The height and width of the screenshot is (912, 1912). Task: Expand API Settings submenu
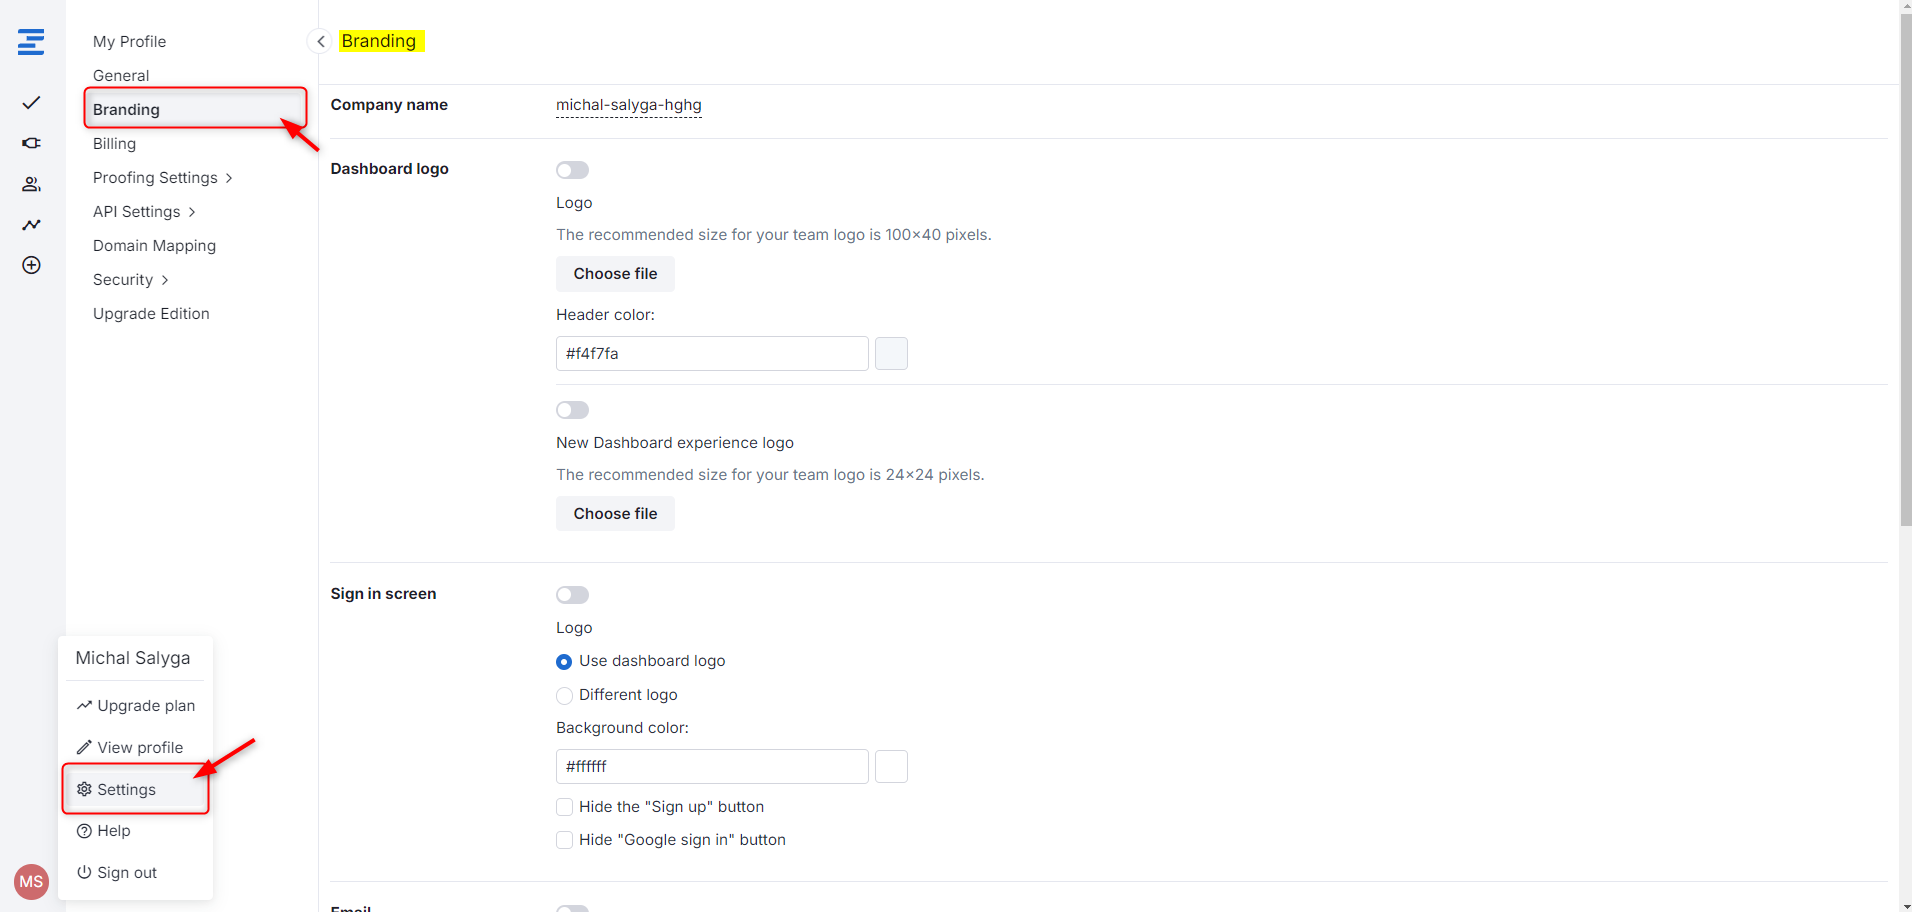tap(145, 212)
